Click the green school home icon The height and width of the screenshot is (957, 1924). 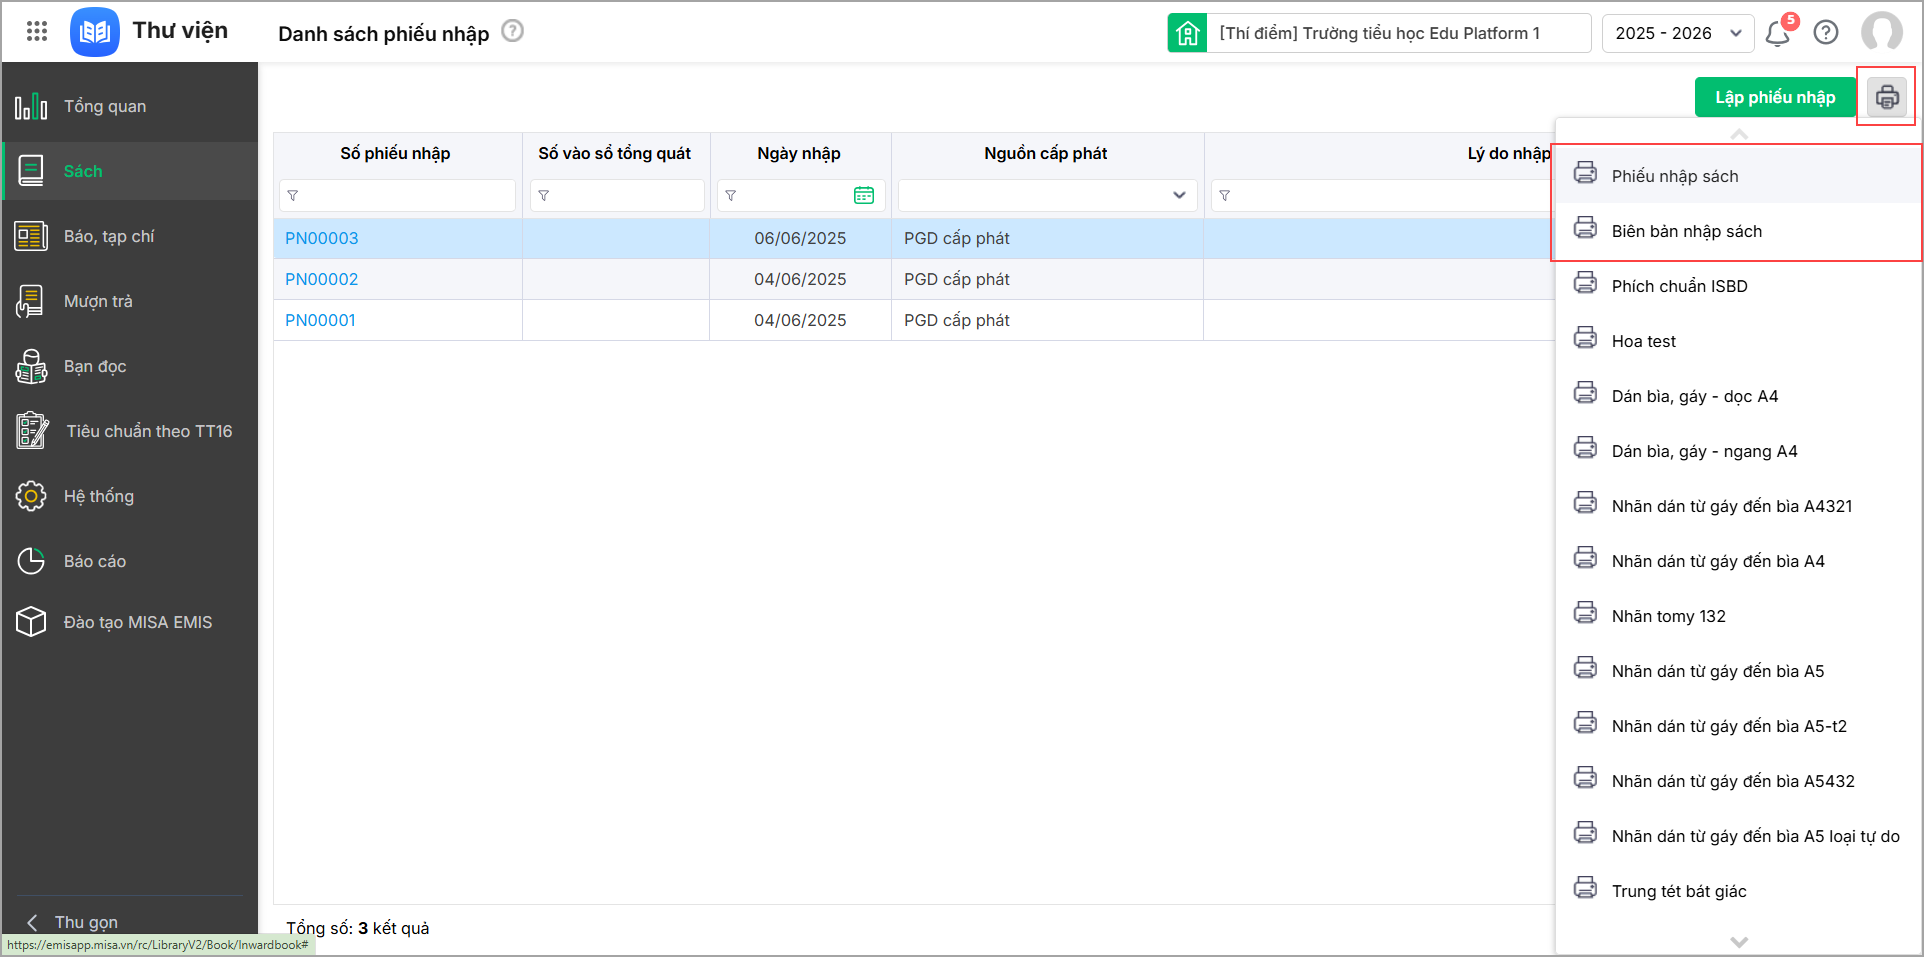(1187, 33)
